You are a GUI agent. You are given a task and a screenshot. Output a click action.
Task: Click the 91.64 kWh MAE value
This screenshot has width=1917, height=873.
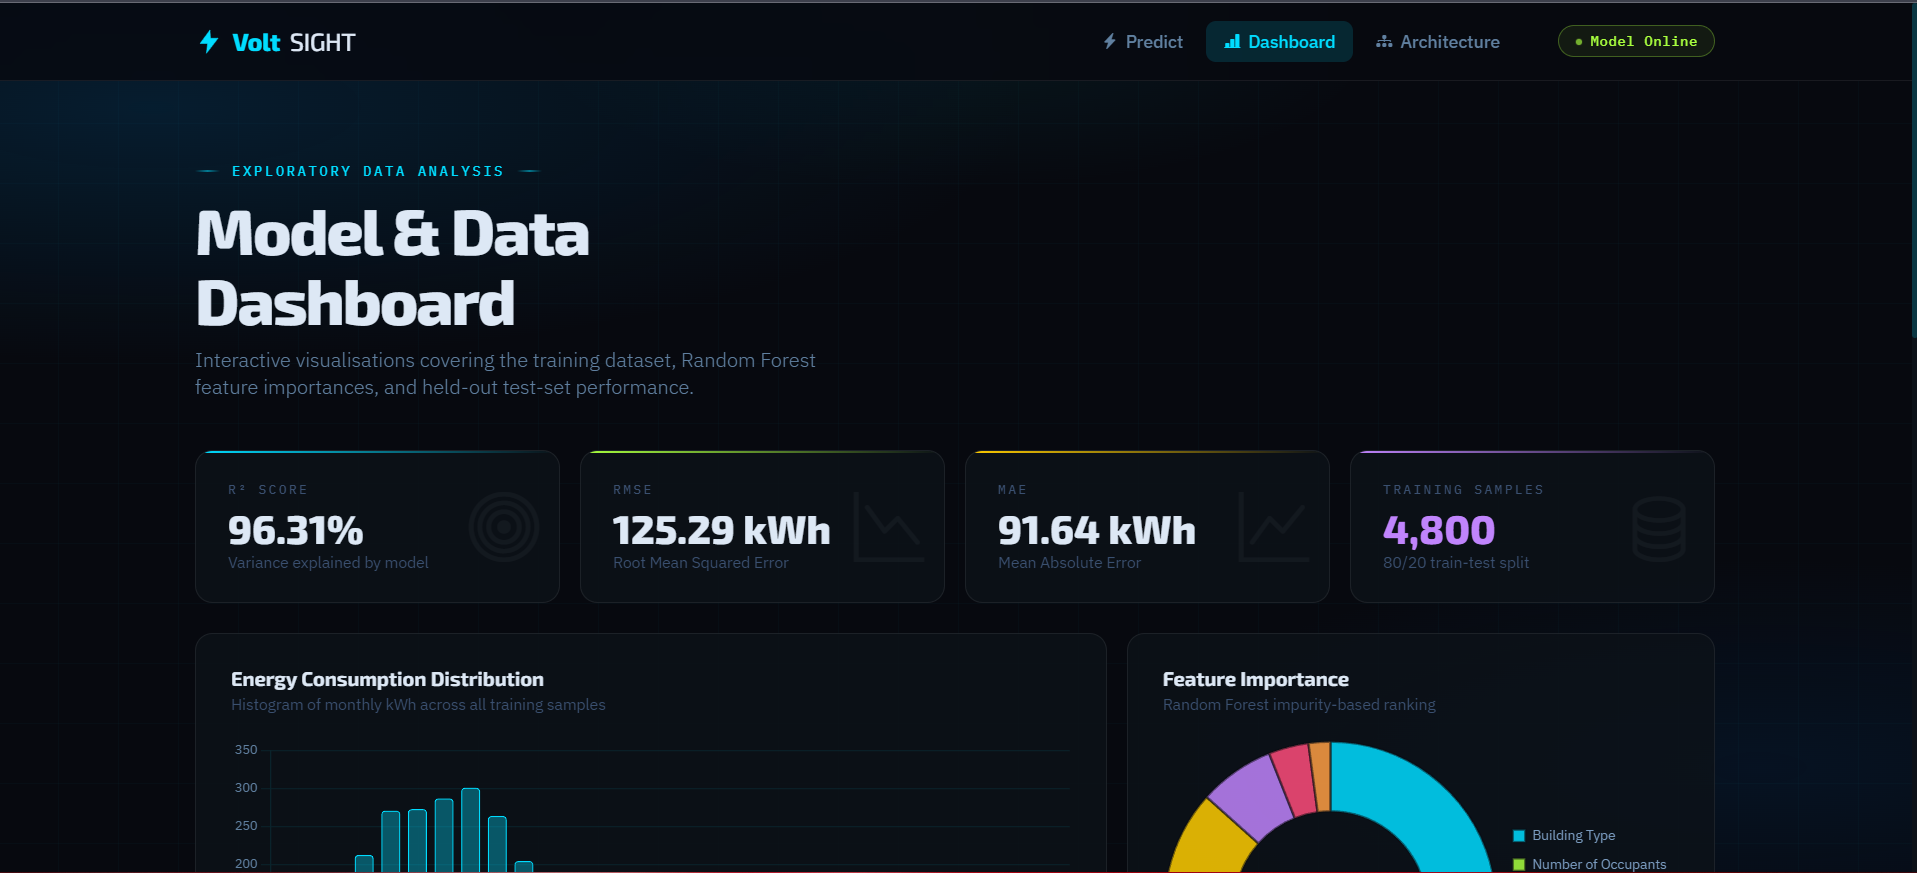click(x=1096, y=530)
